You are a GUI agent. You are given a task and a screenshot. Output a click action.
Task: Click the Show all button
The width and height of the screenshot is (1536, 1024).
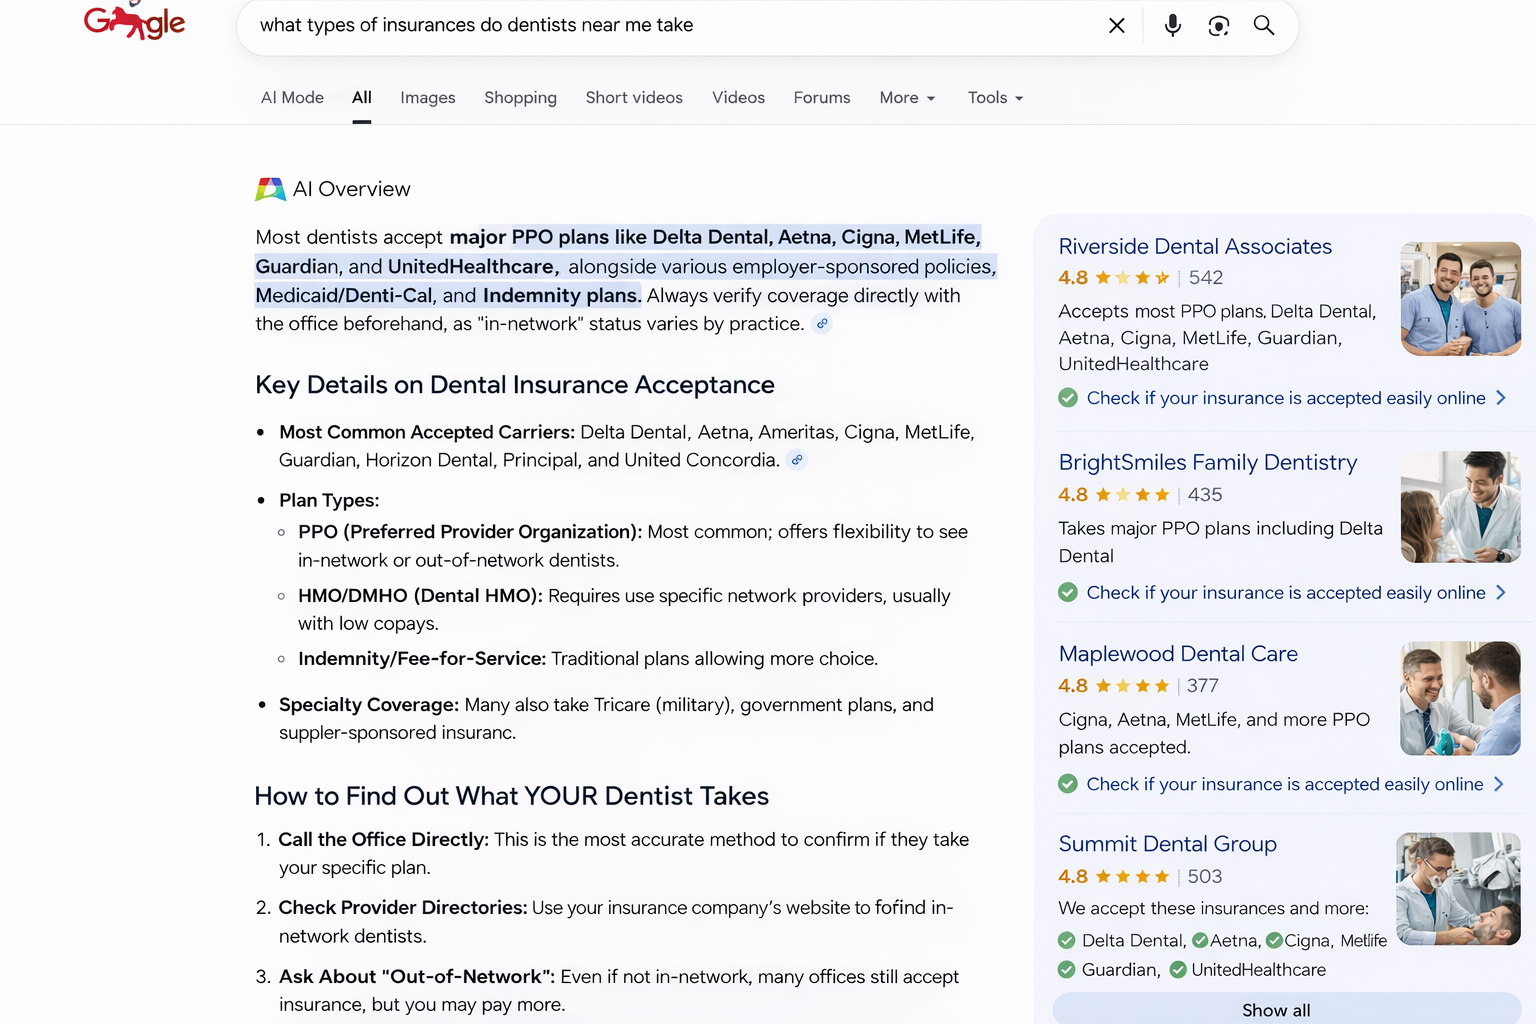tap(1287, 1008)
